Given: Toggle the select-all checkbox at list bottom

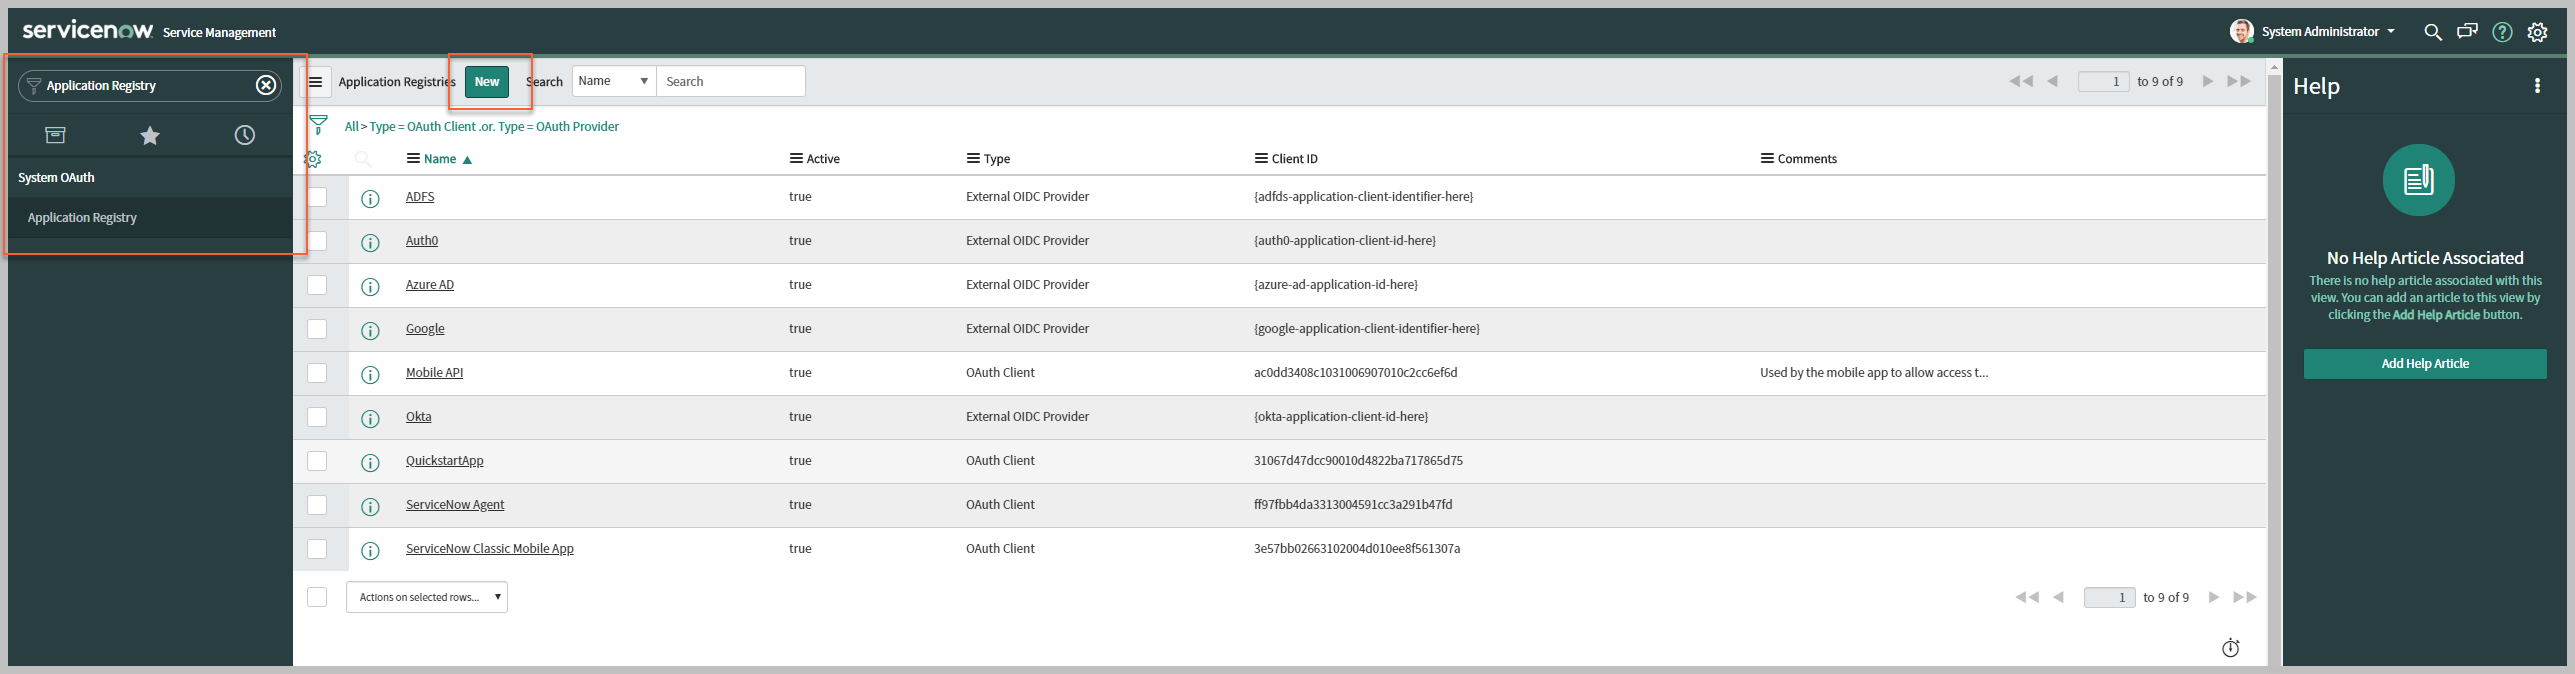Looking at the screenshot, I should [317, 597].
